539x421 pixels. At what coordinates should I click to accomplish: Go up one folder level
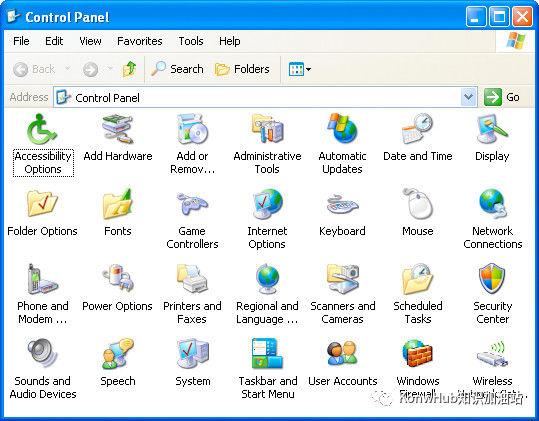click(130, 69)
